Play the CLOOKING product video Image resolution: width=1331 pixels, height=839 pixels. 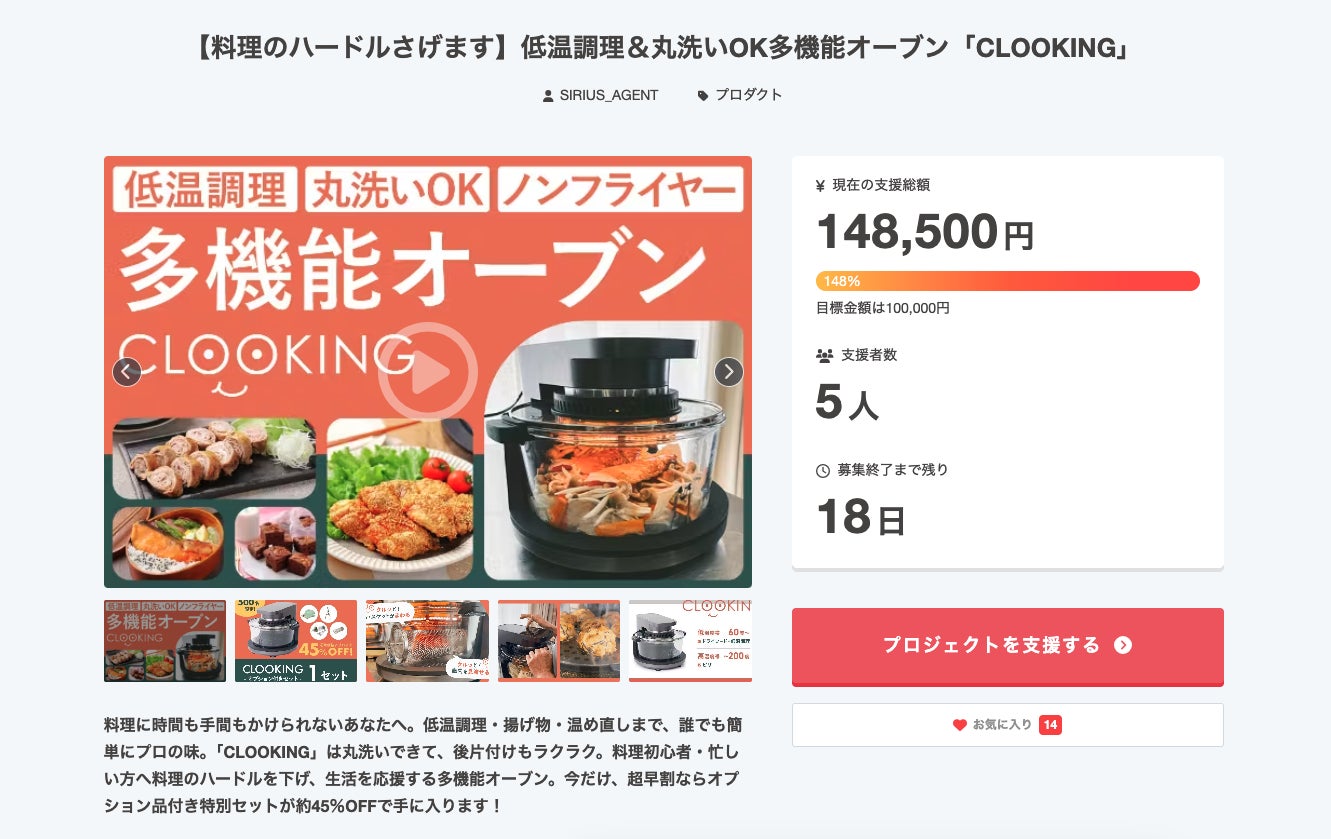click(x=428, y=372)
